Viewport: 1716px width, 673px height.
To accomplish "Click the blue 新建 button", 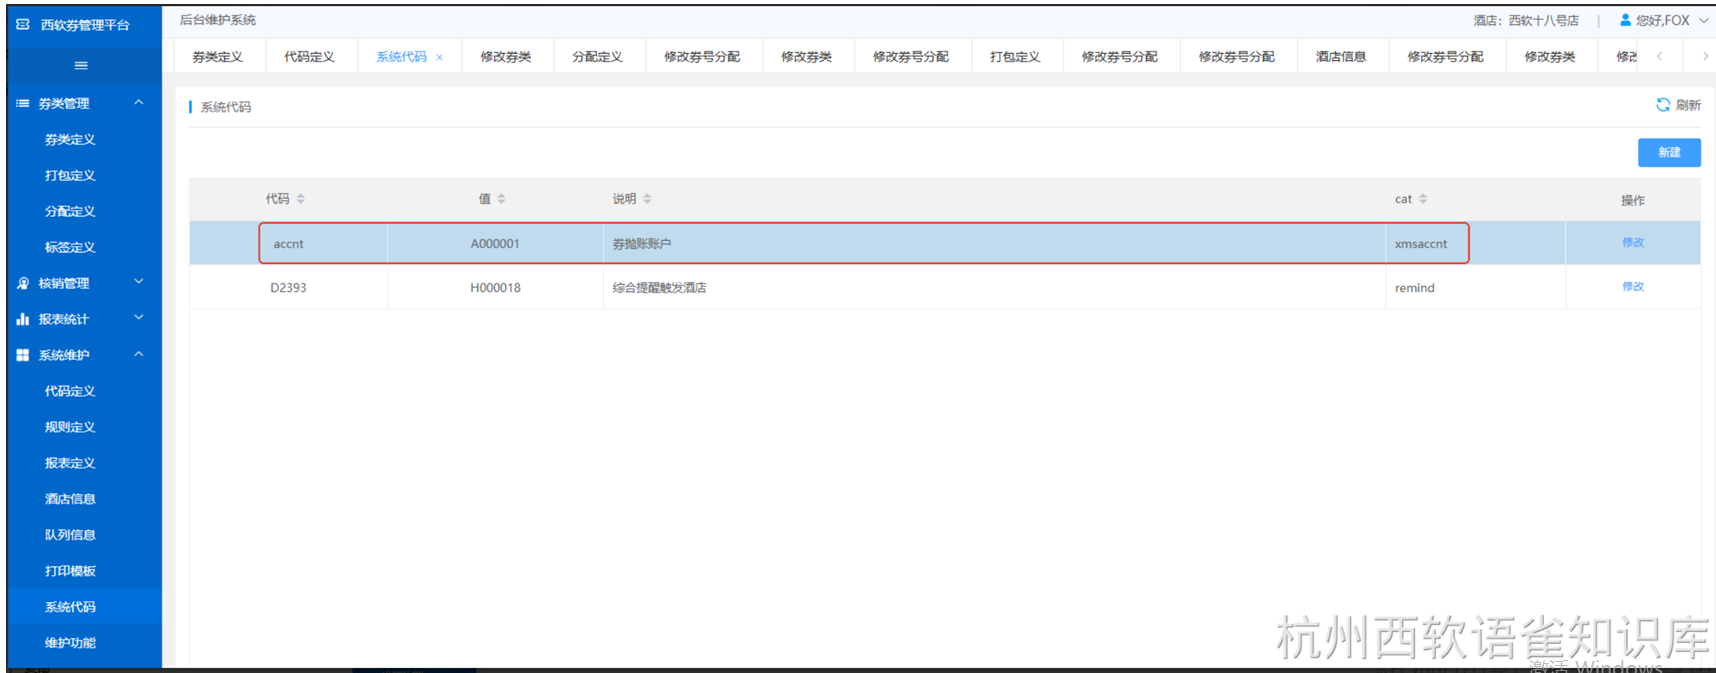I will click(1669, 152).
